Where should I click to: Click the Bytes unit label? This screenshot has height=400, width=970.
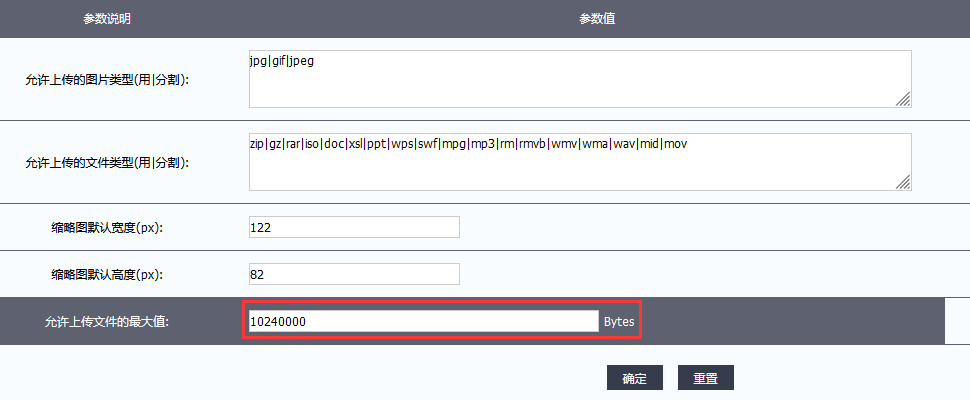coord(618,322)
